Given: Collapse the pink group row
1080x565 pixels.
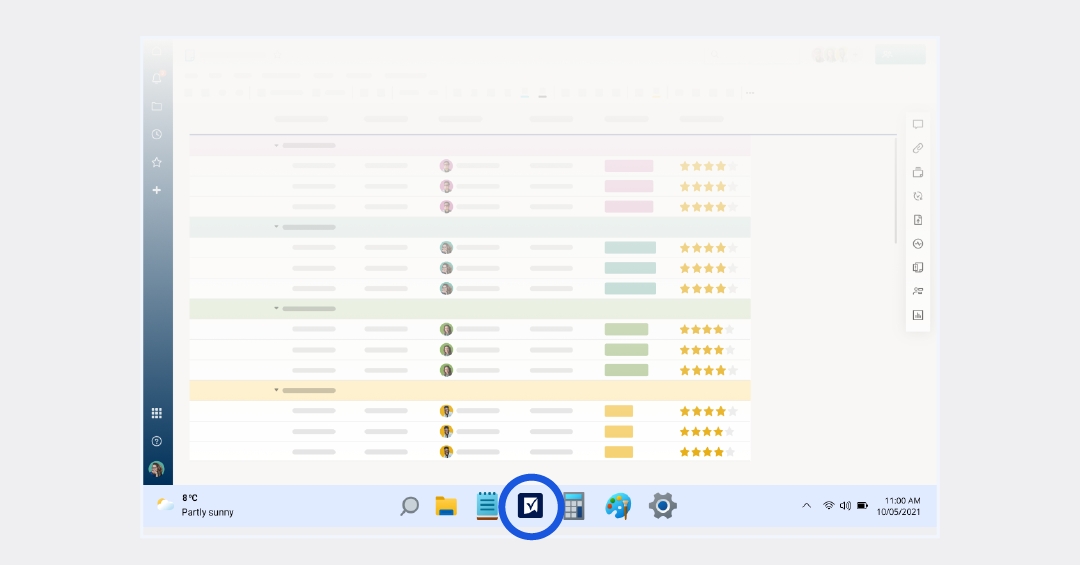Looking at the screenshot, I should [x=277, y=145].
